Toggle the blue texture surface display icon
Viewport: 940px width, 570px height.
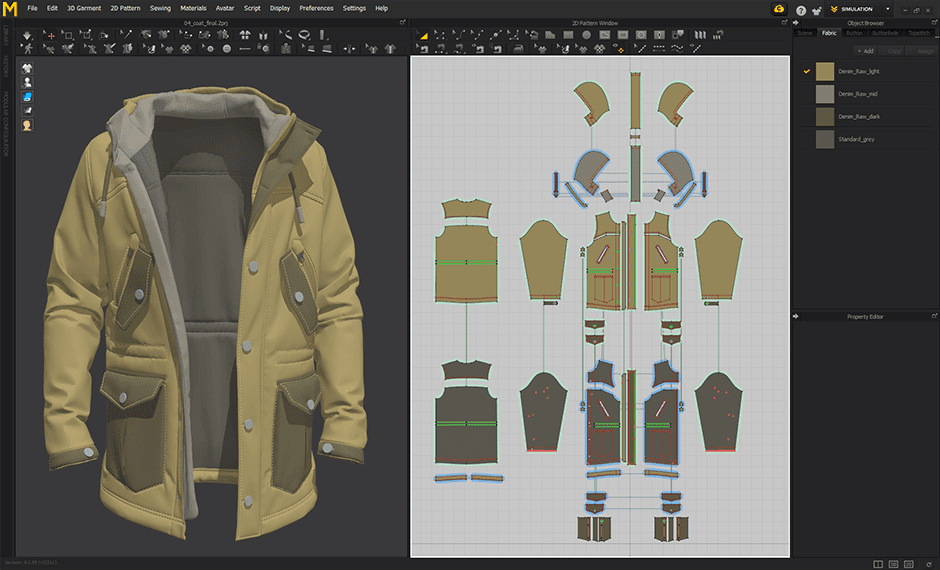(x=27, y=97)
